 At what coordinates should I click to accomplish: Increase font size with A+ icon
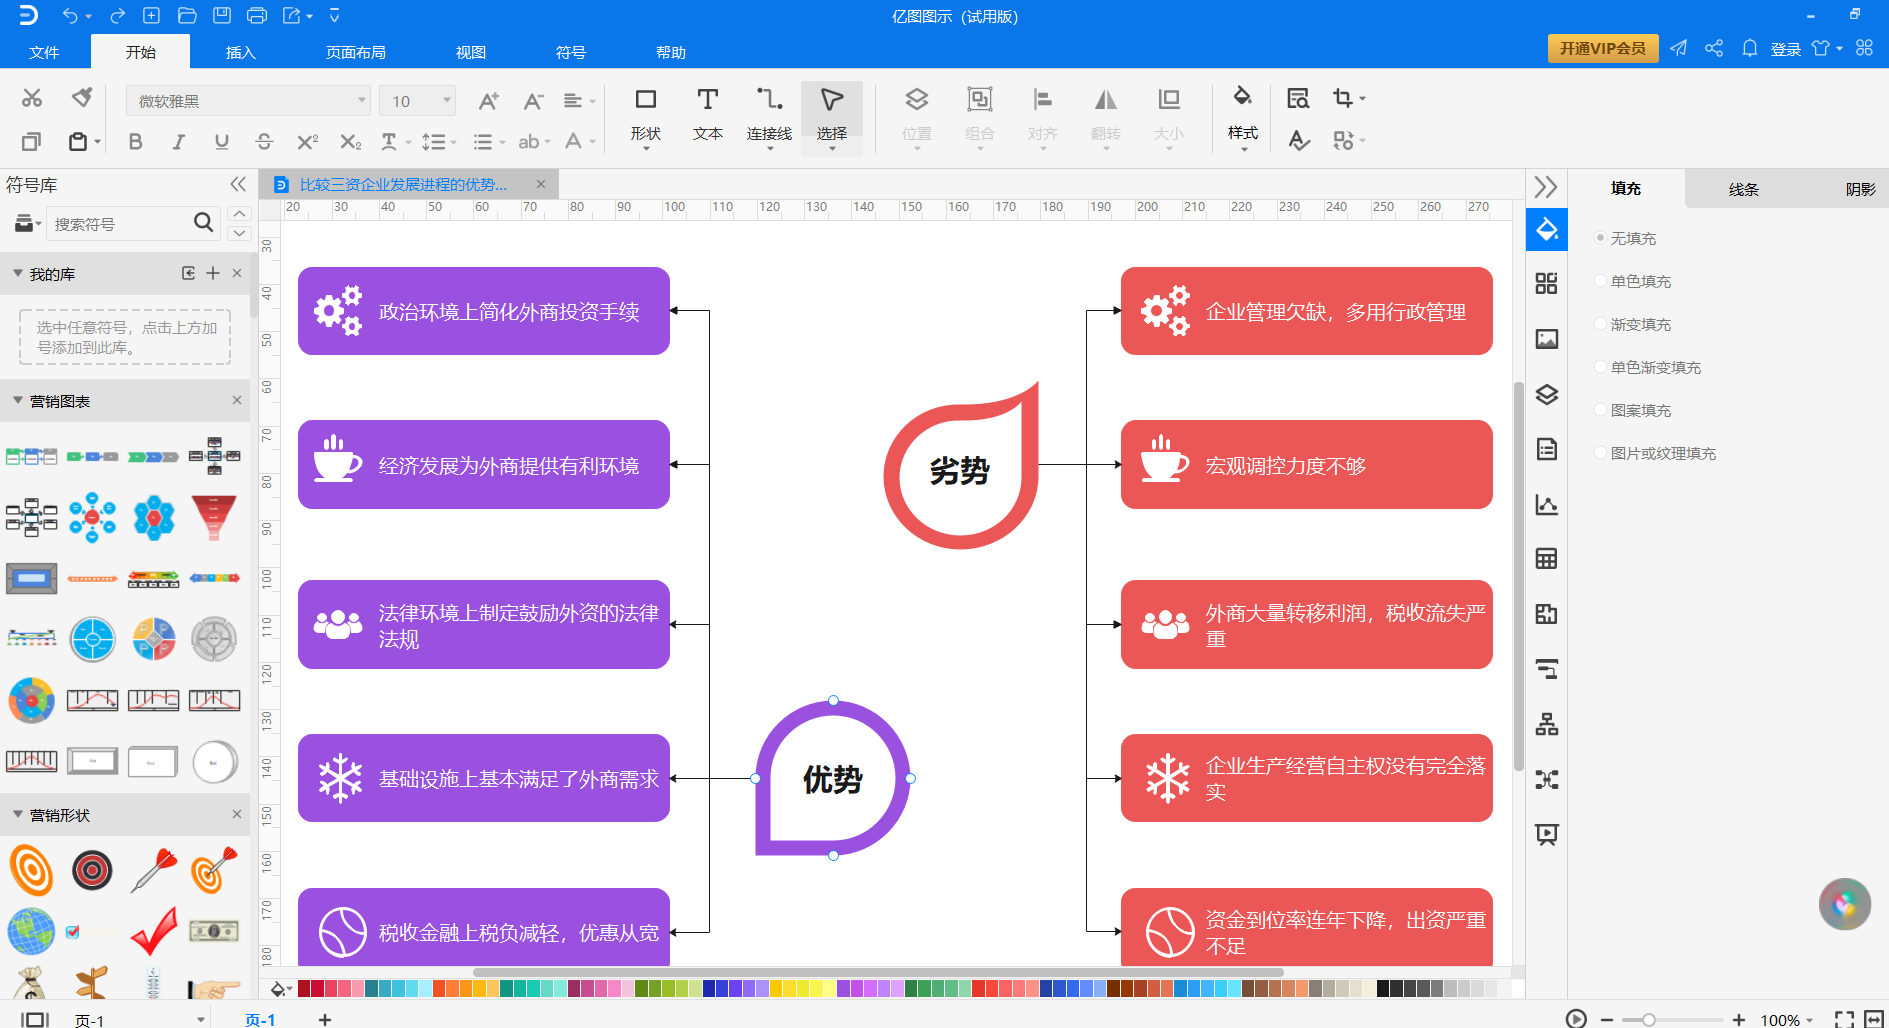tap(488, 101)
